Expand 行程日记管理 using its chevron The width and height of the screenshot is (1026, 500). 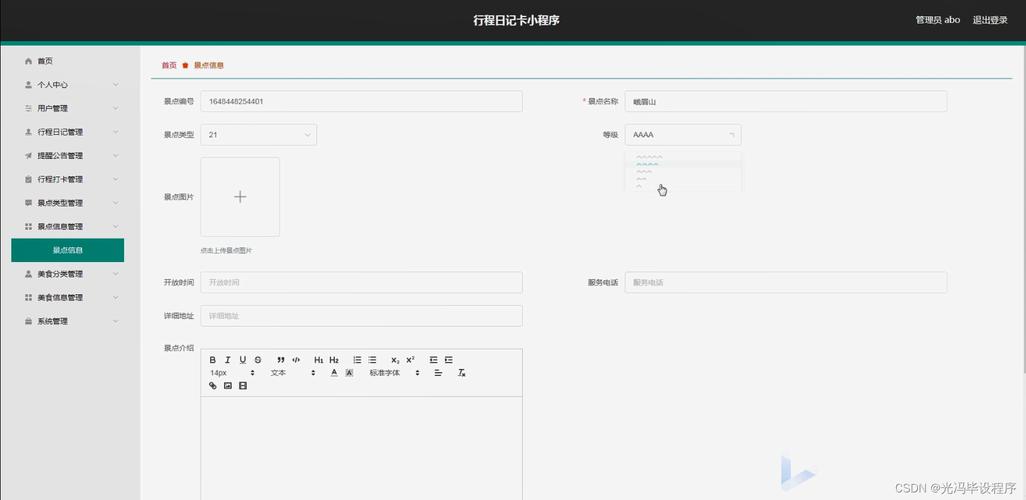click(116, 132)
